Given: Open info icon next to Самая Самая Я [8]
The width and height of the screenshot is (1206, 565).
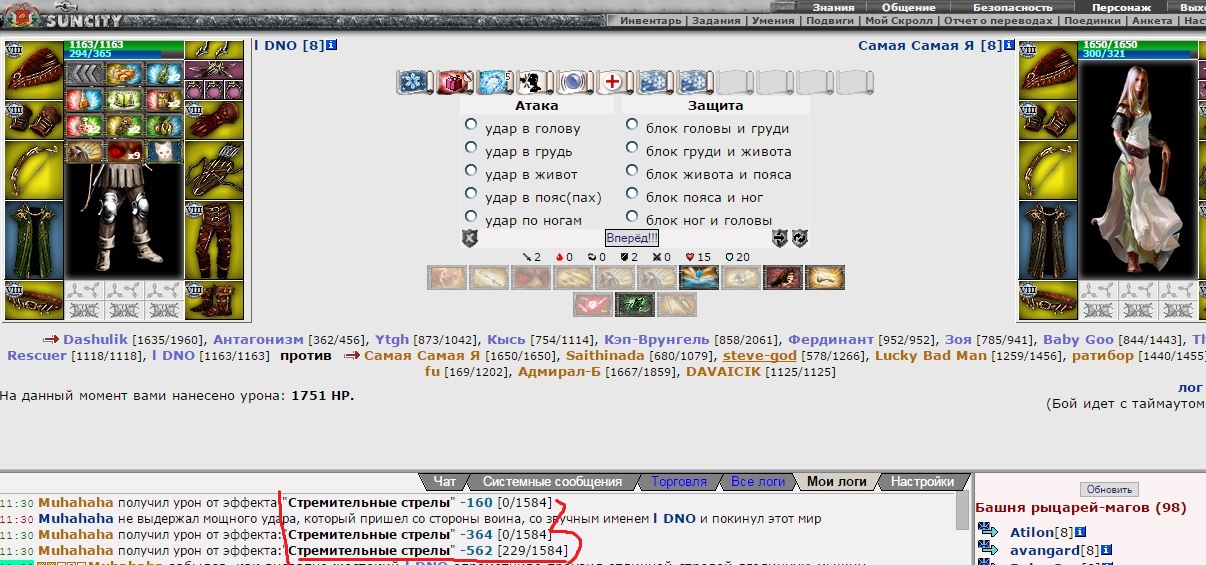Looking at the screenshot, I should tap(1010, 45).
